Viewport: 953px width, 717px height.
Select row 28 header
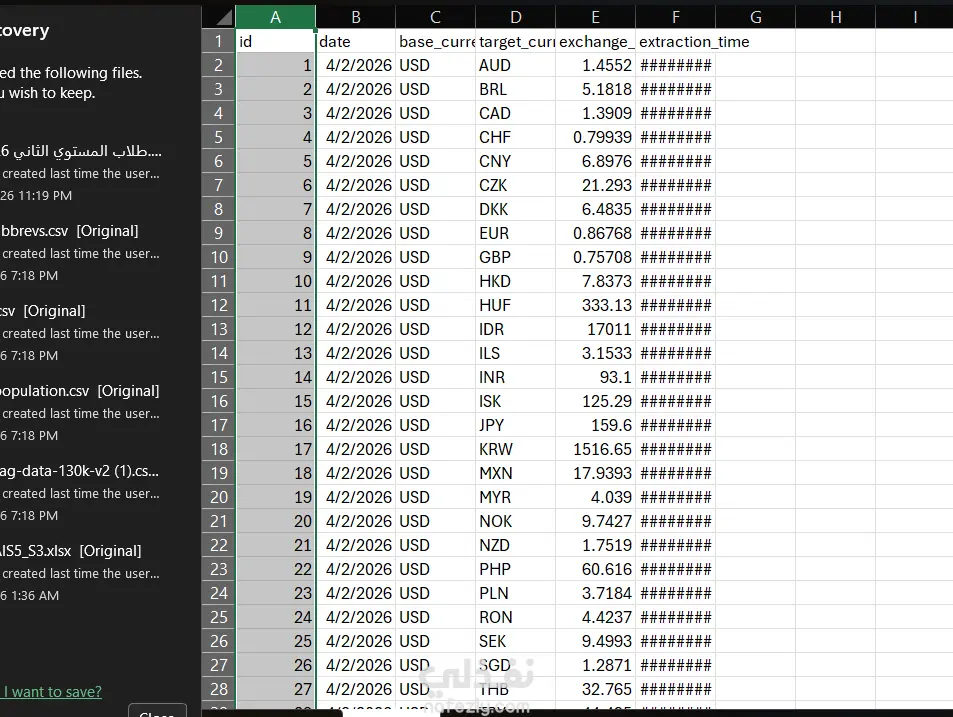pos(218,689)
